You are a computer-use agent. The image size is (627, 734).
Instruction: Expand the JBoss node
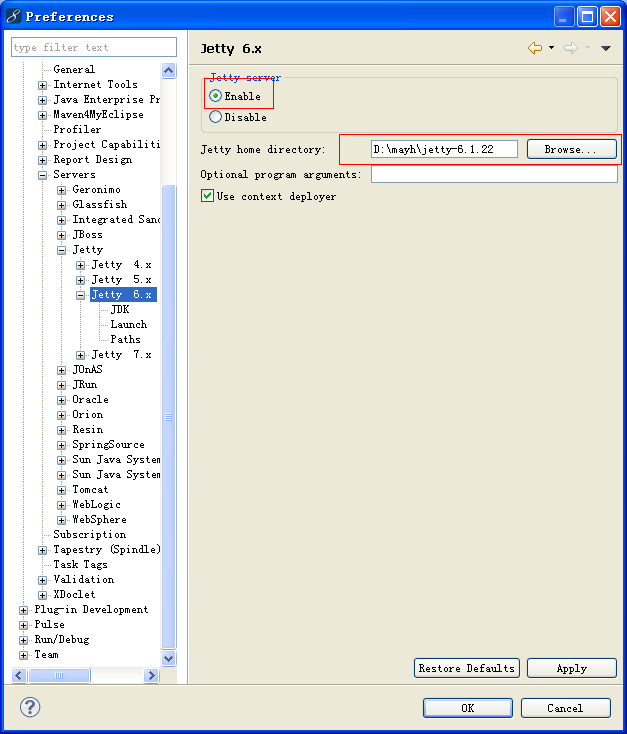pos(61,235)
